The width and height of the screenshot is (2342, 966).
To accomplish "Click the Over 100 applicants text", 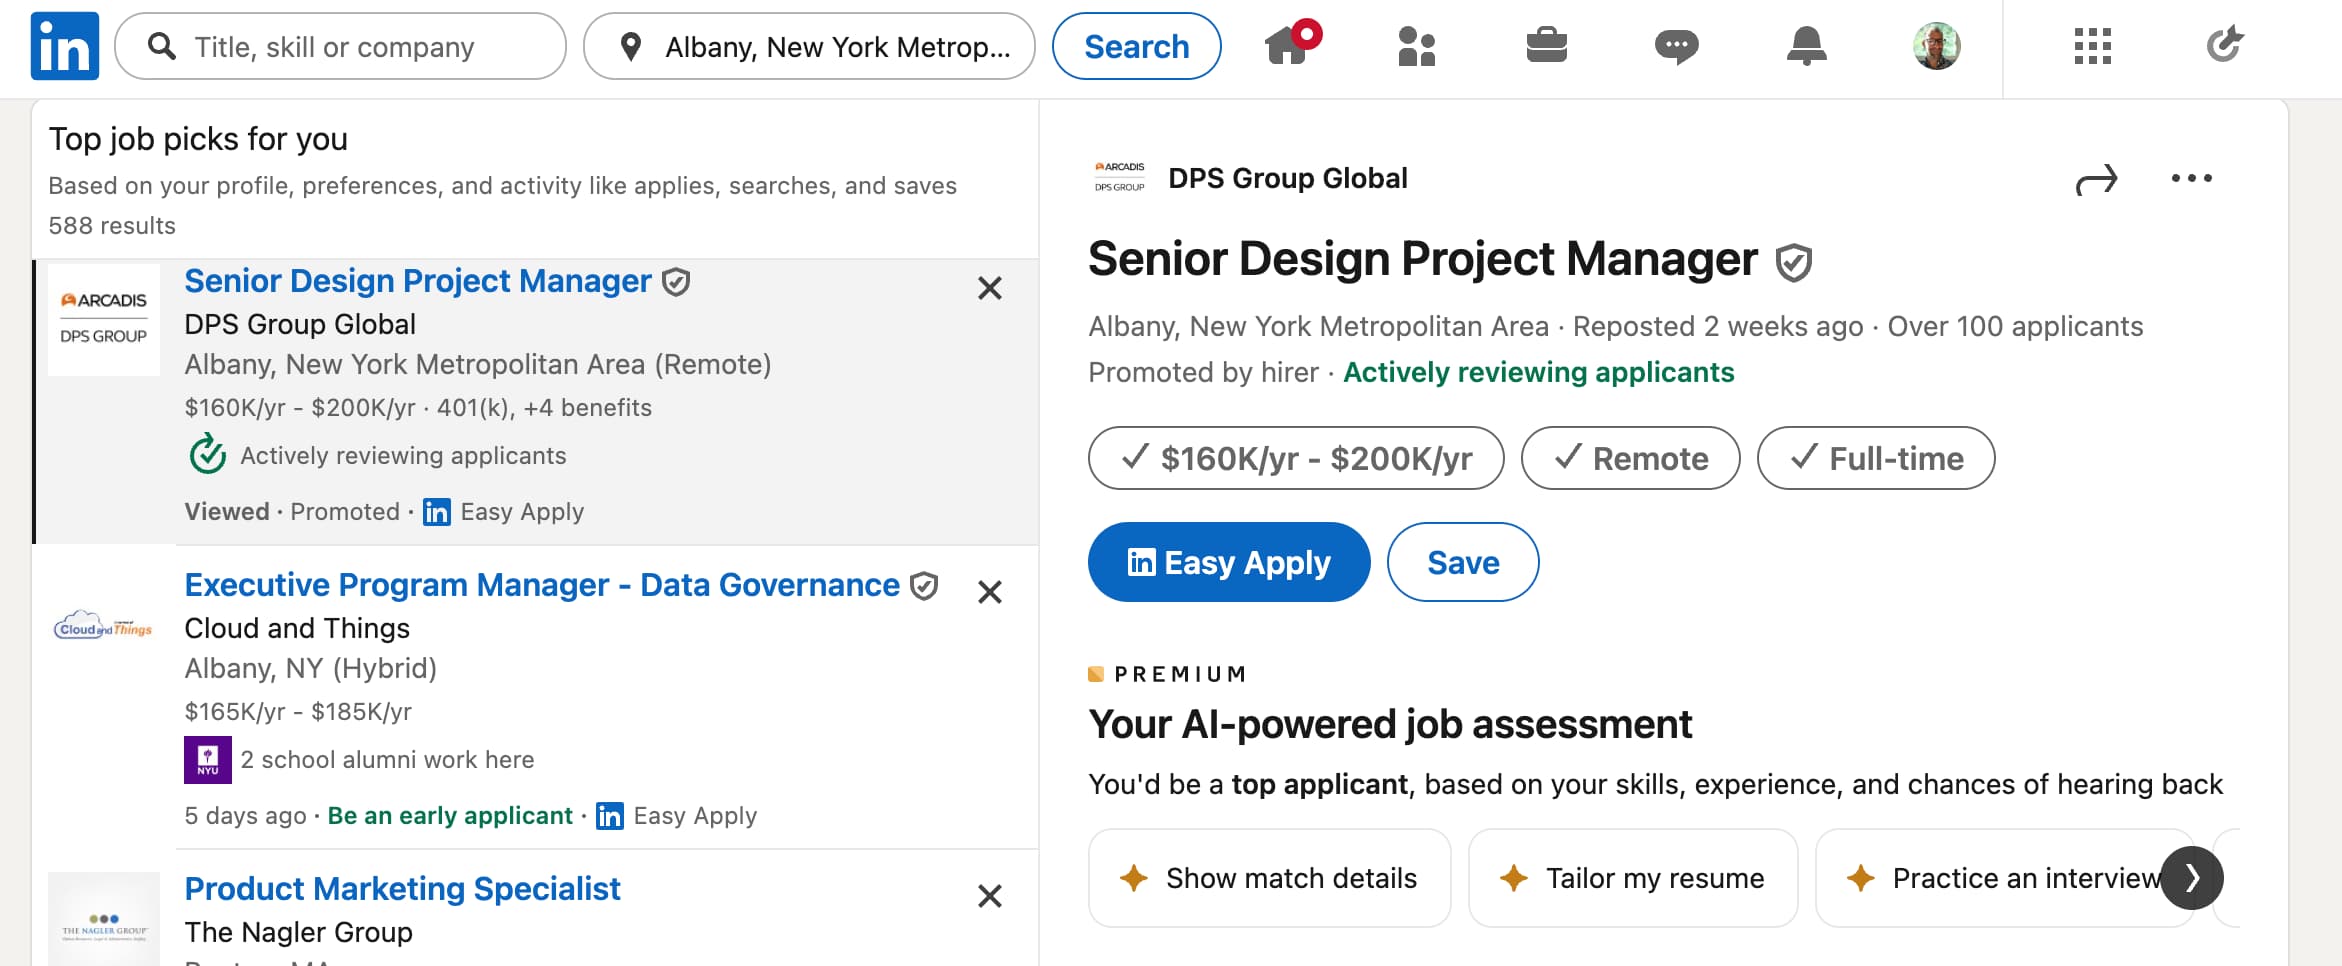I will (x=2015, y=326).
